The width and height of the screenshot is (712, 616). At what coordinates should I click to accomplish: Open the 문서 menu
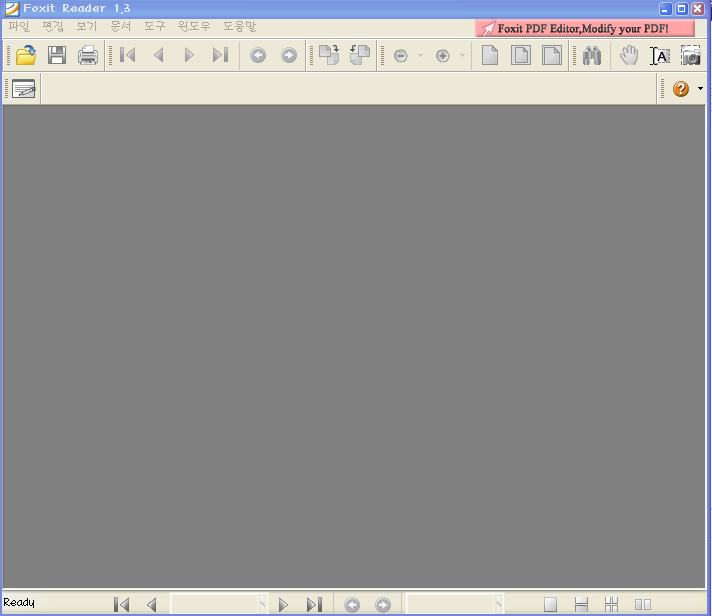click(121, 26)
